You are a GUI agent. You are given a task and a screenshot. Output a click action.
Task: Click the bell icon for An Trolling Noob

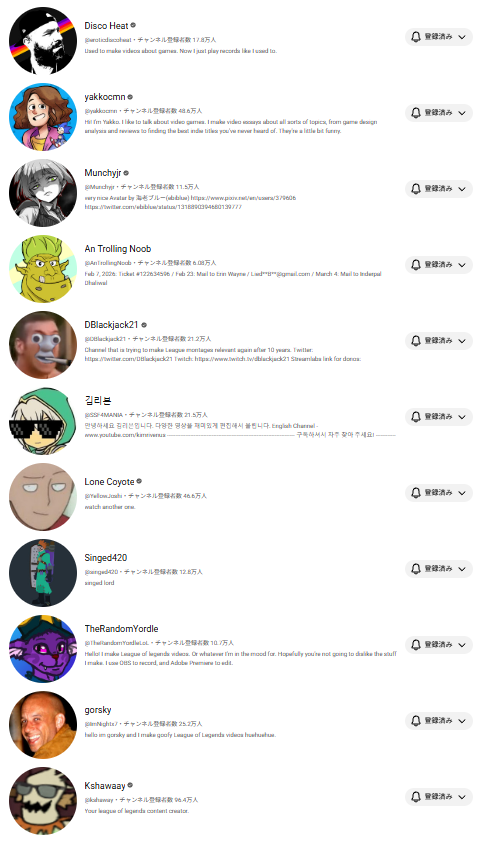pyautogui.click(x=416, y=265)
